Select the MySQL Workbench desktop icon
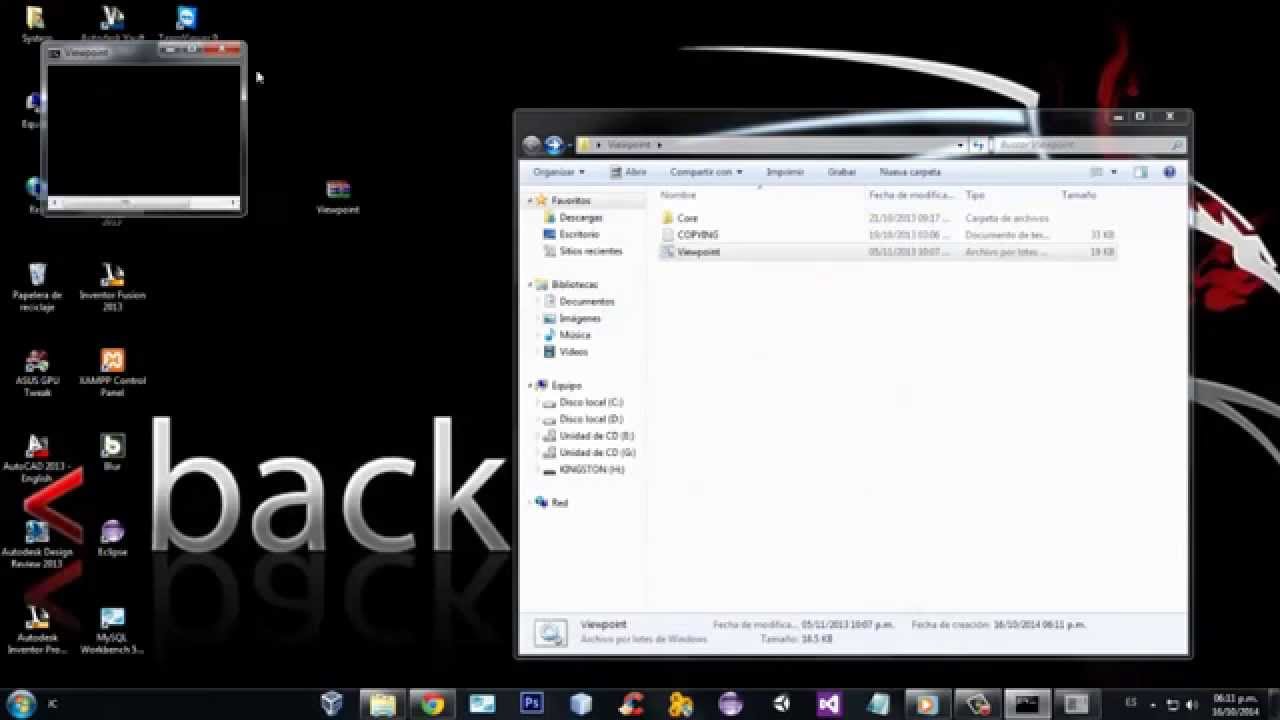Viewport: 1280px width, 720px height. [x=112, y=630]
